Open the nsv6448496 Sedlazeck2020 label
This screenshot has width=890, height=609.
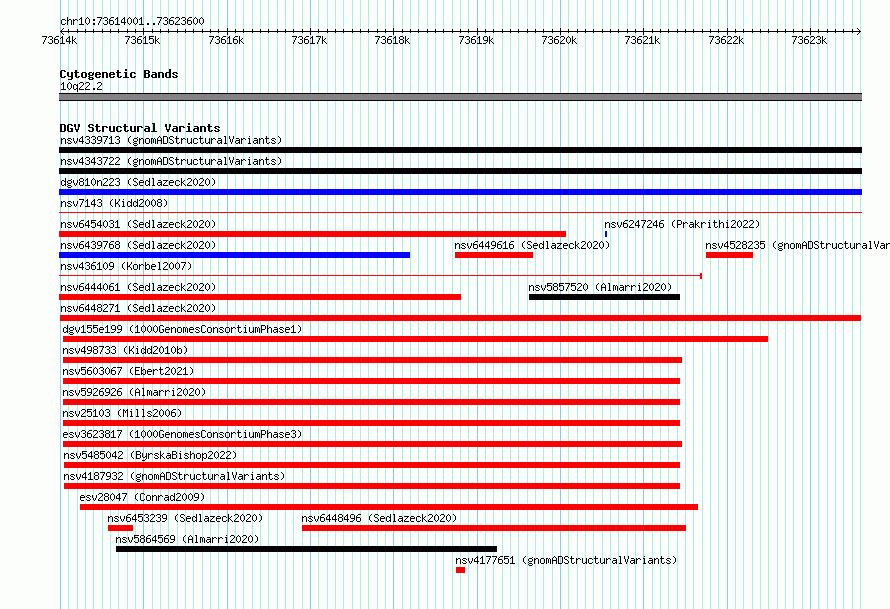pos(379,518)
